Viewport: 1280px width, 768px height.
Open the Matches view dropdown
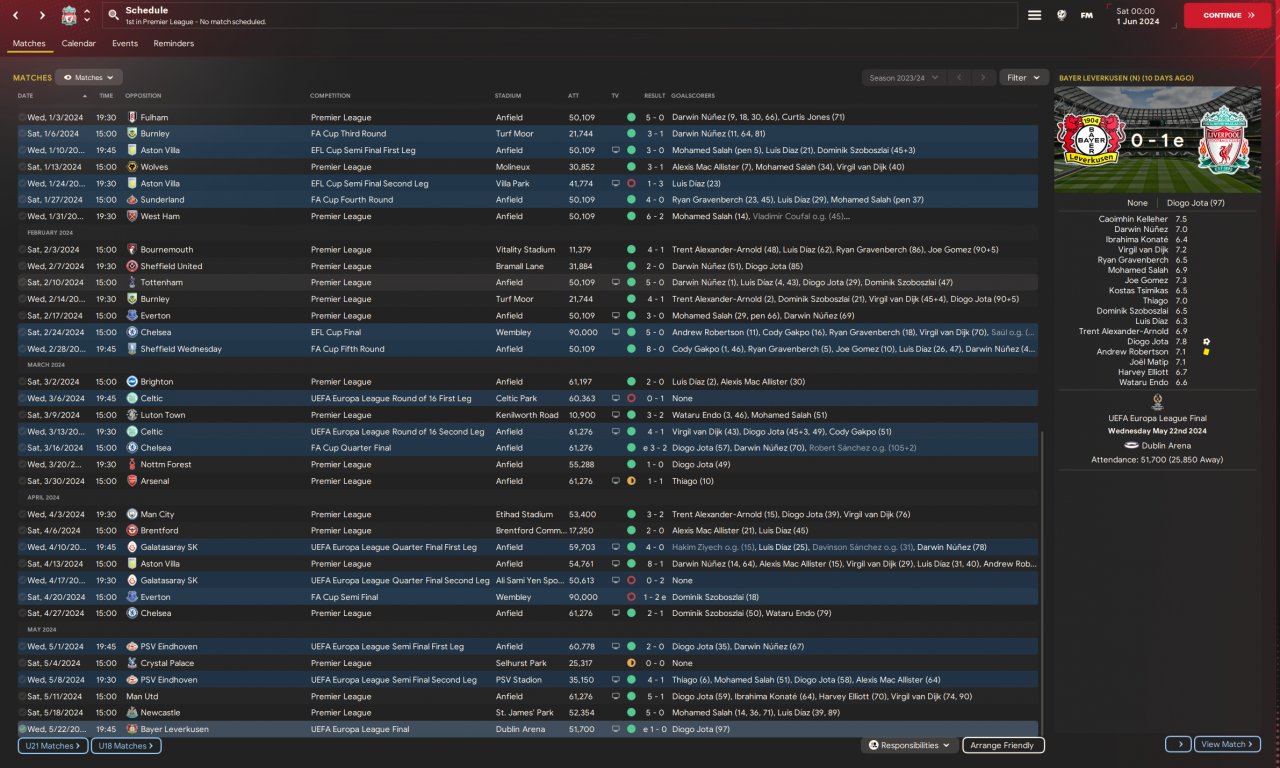click(89, 77)
